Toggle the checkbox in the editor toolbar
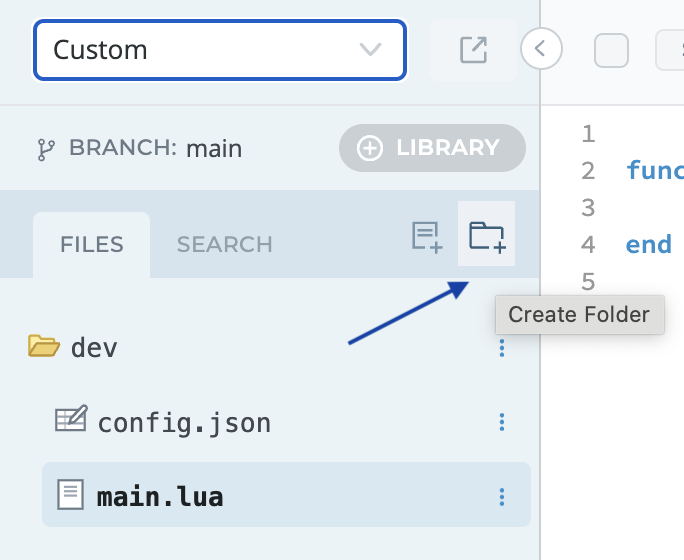This screenshot has height=560, width=684. [x=611, y=50]
